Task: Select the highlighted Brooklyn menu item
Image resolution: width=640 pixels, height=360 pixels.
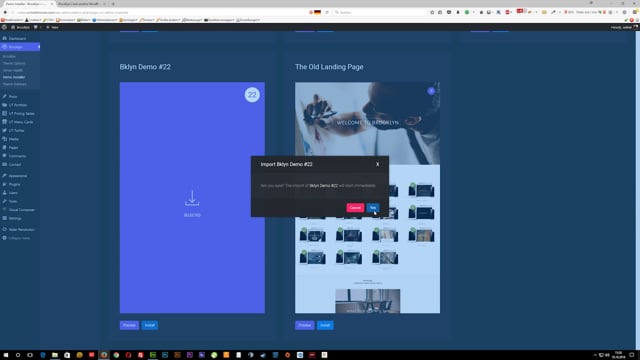Action: click(20, 47)
